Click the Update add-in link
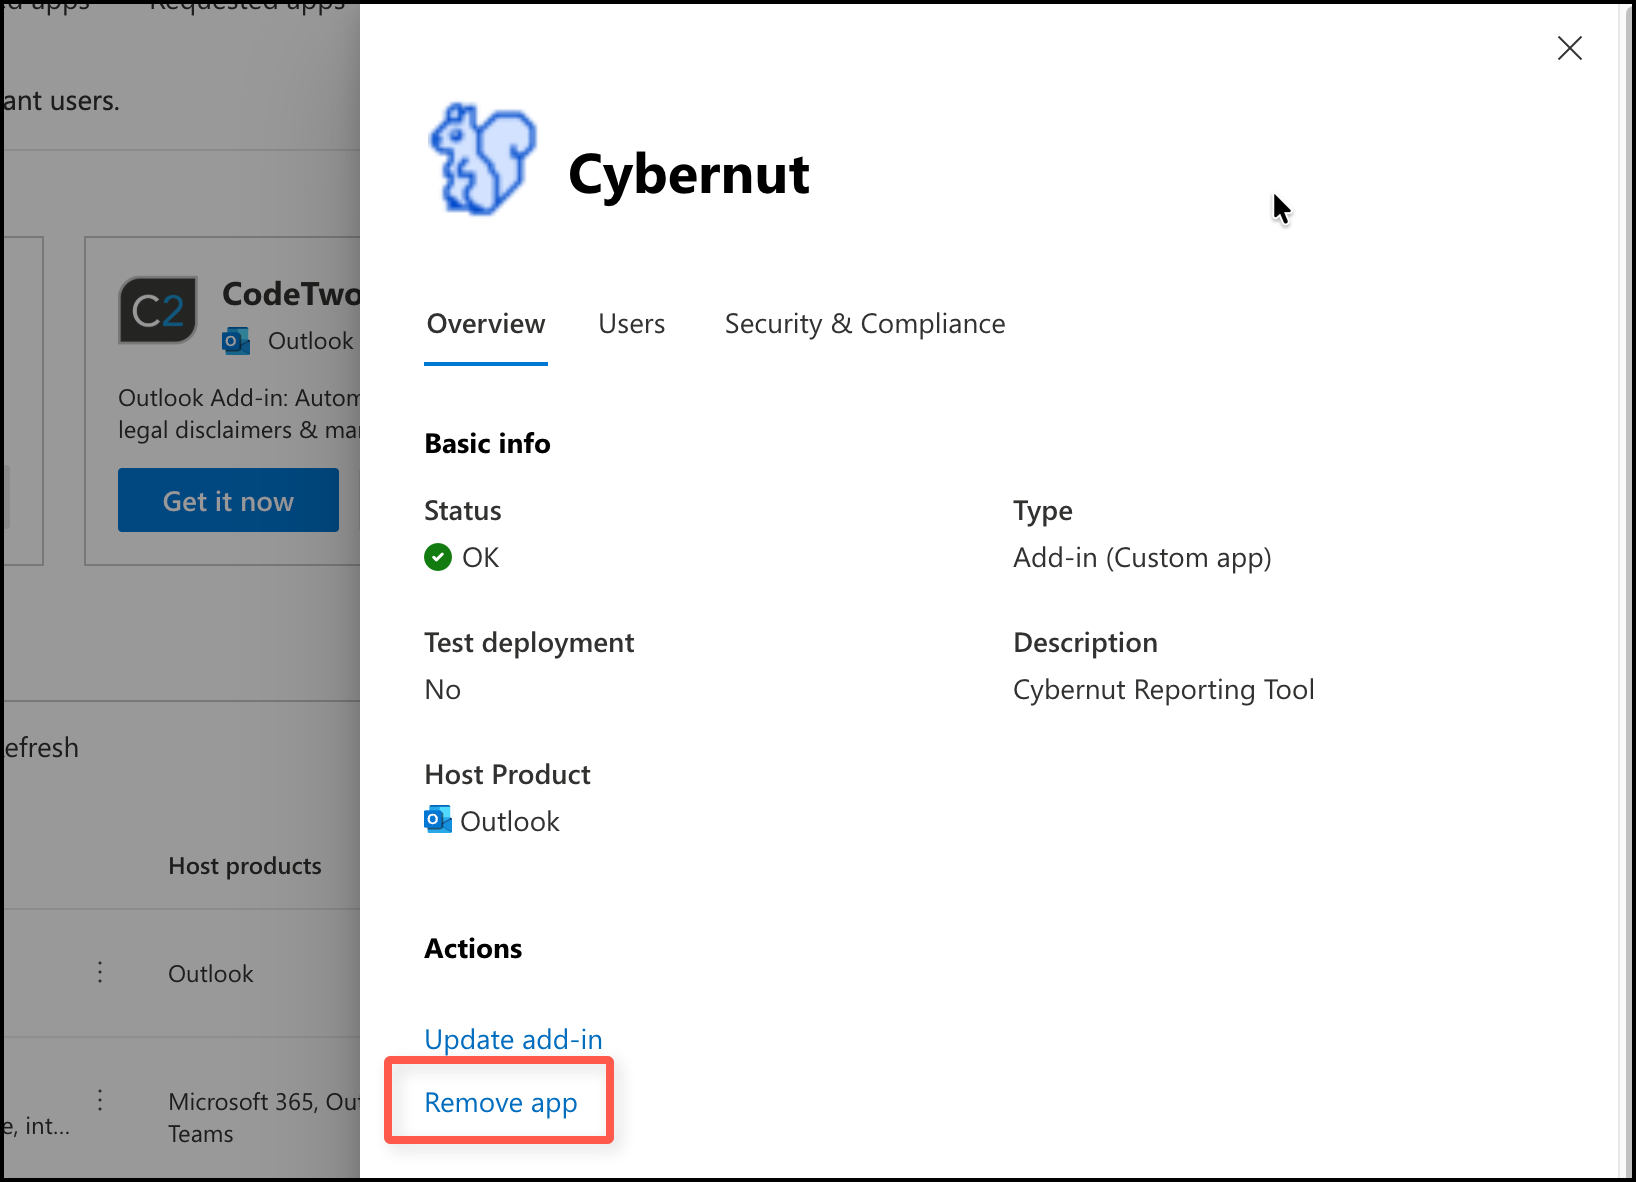The width and height of the screenshot is (1636, 1182). [513, 1039]
